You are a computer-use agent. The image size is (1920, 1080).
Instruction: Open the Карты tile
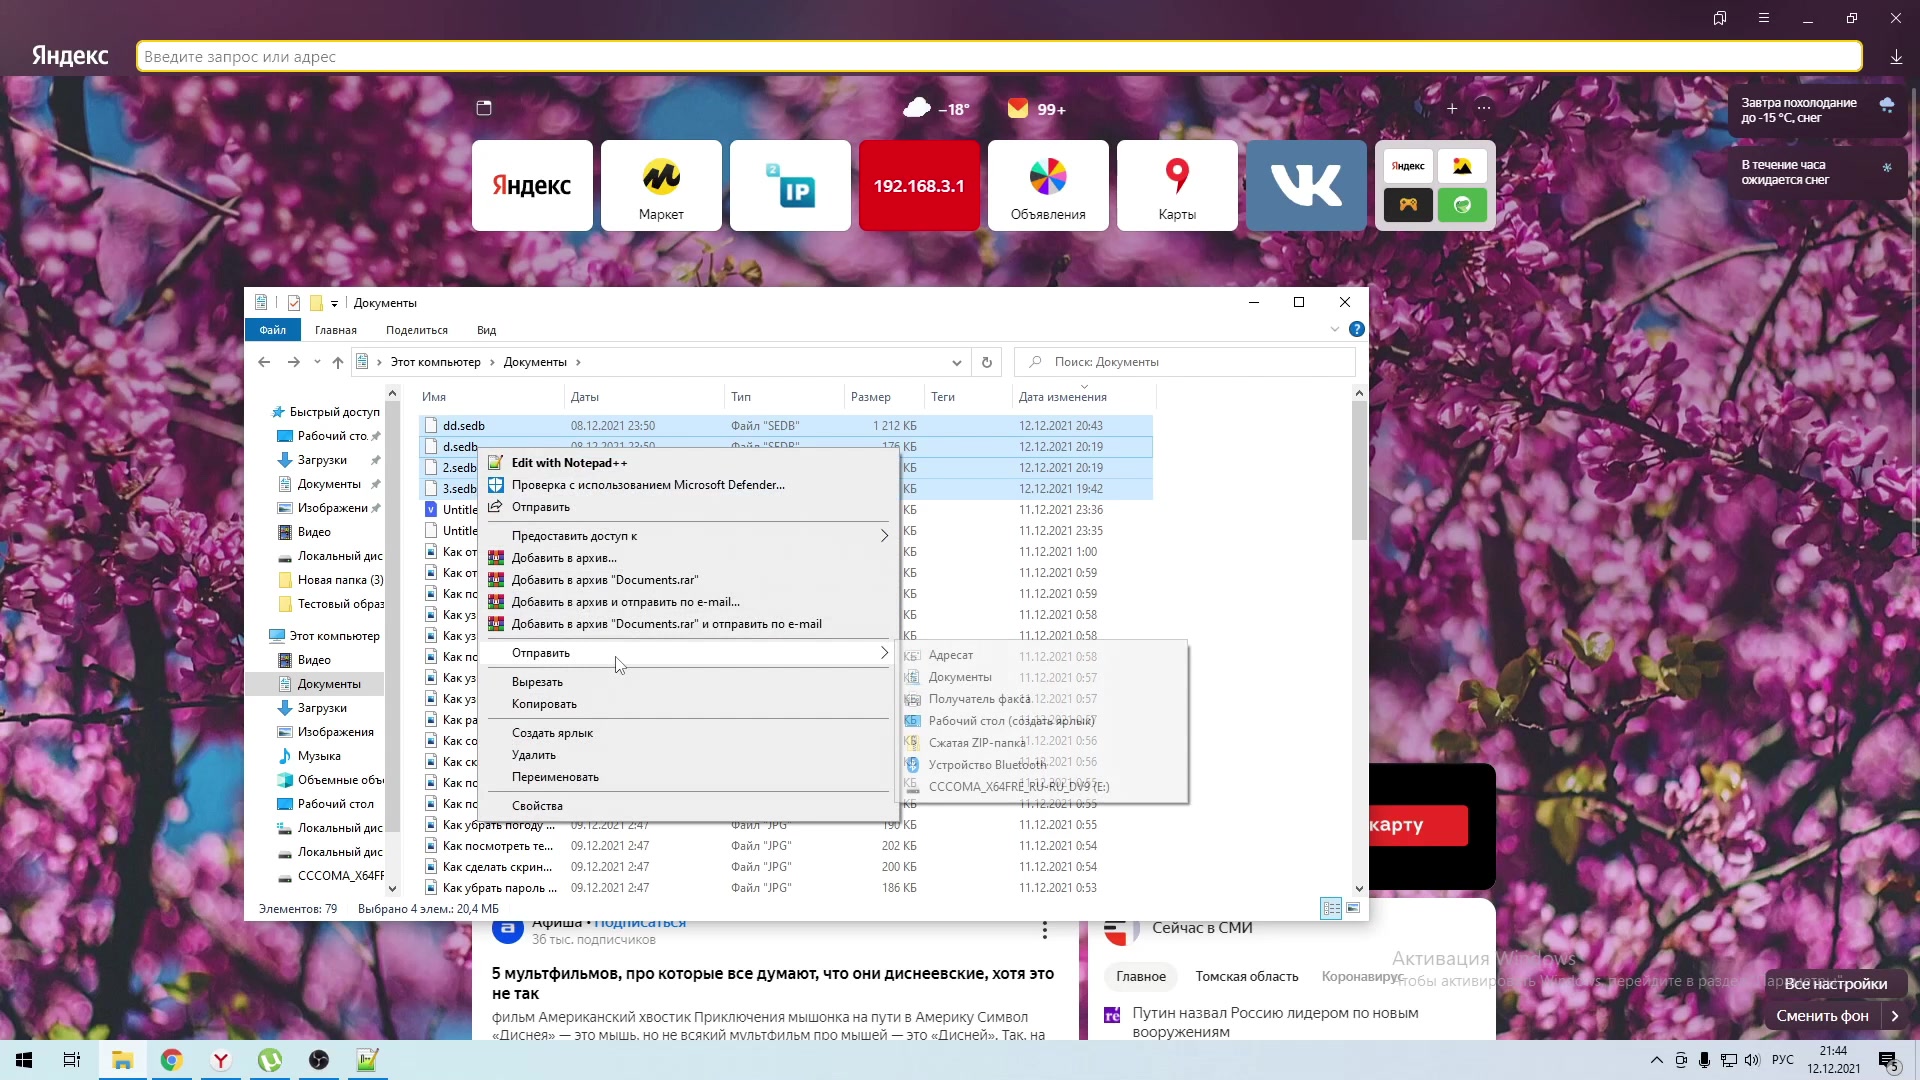(x=1177, y=185)
